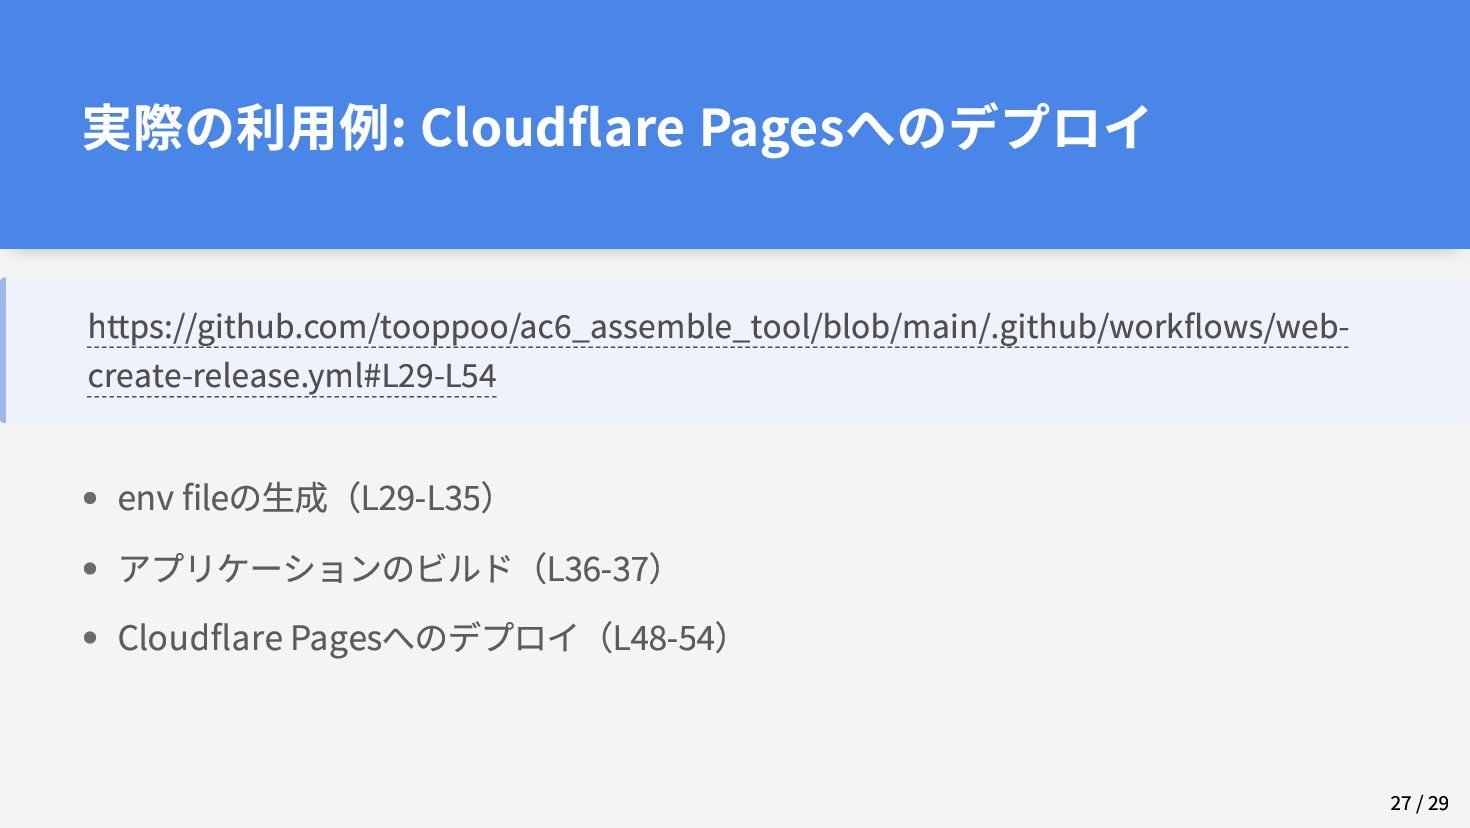Viewport: 1470px width, 828px height.
Task: Select the slide title "実際の利用例"
Action: click(x=236, y=127)
